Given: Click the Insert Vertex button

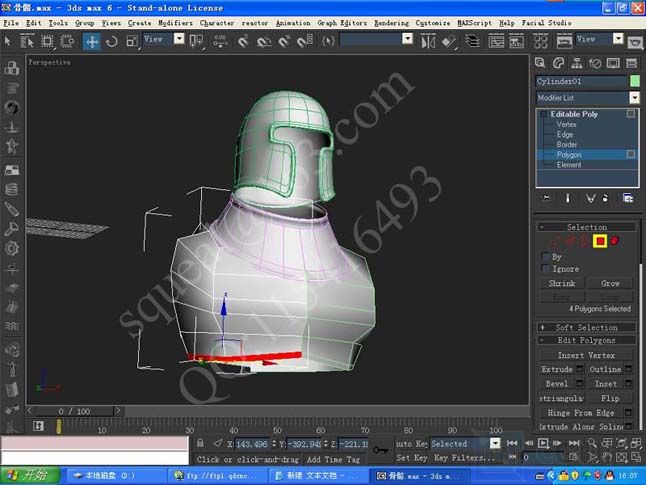Looking at the screenshot, I should click(x=586, y=355).
